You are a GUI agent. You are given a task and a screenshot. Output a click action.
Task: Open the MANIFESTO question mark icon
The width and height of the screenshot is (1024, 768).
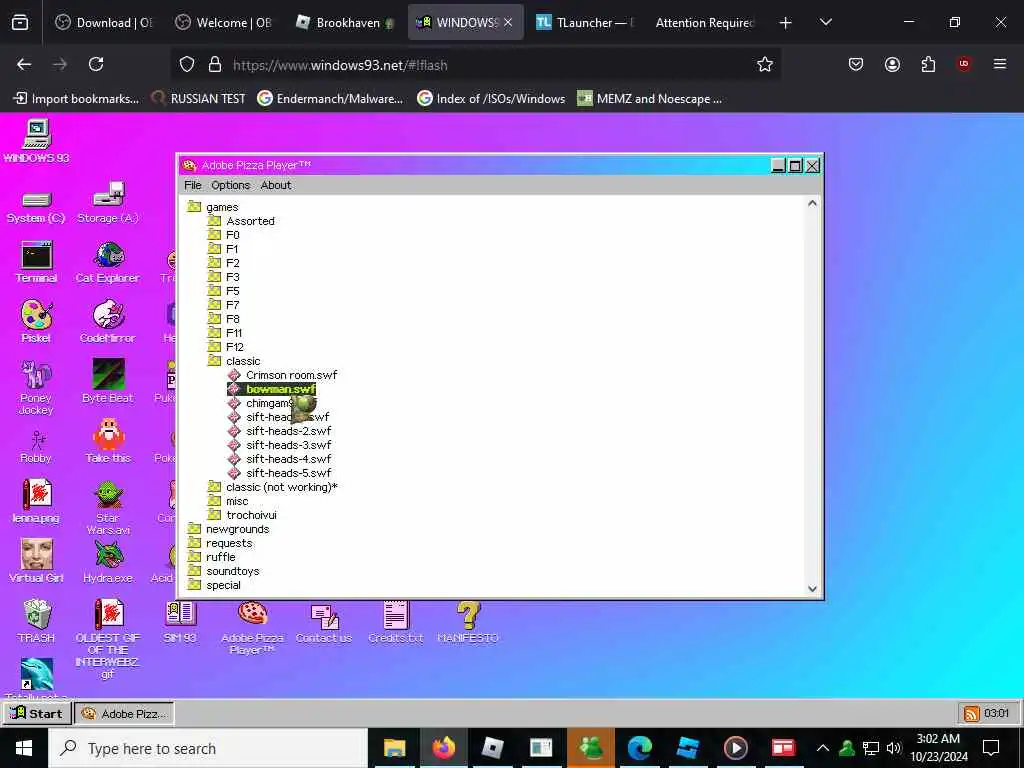[468, 622]
